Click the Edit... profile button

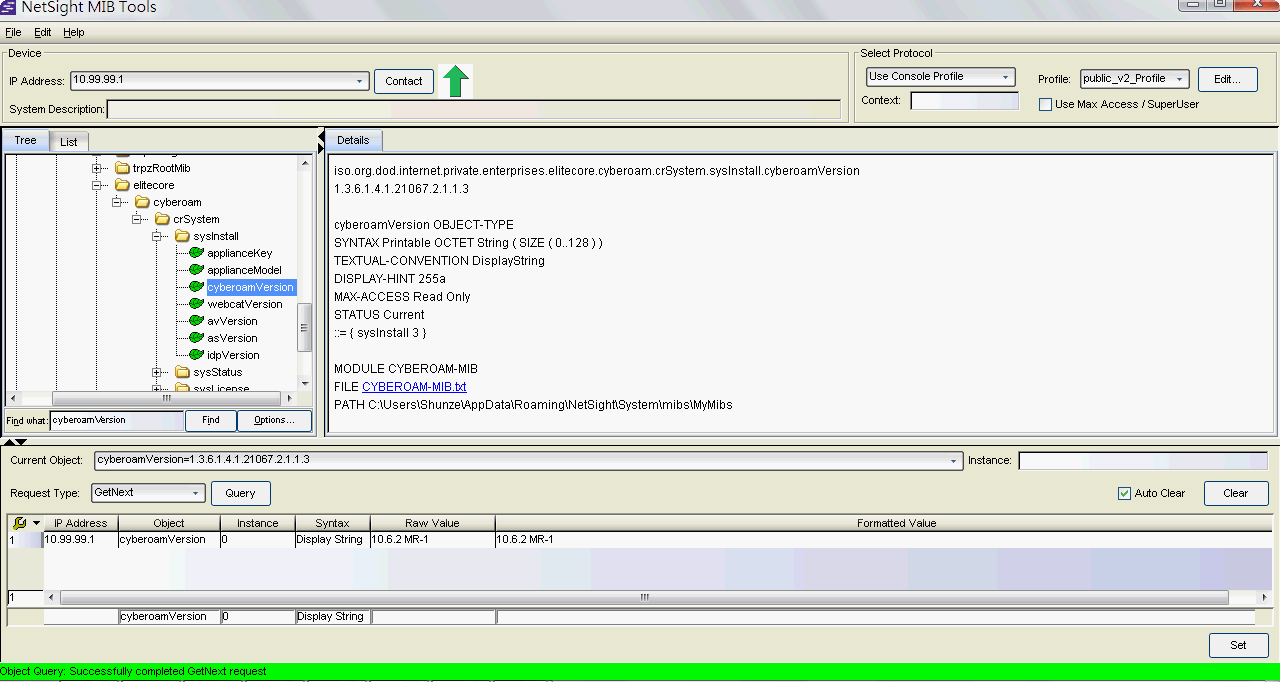(x=1227, y=79)
